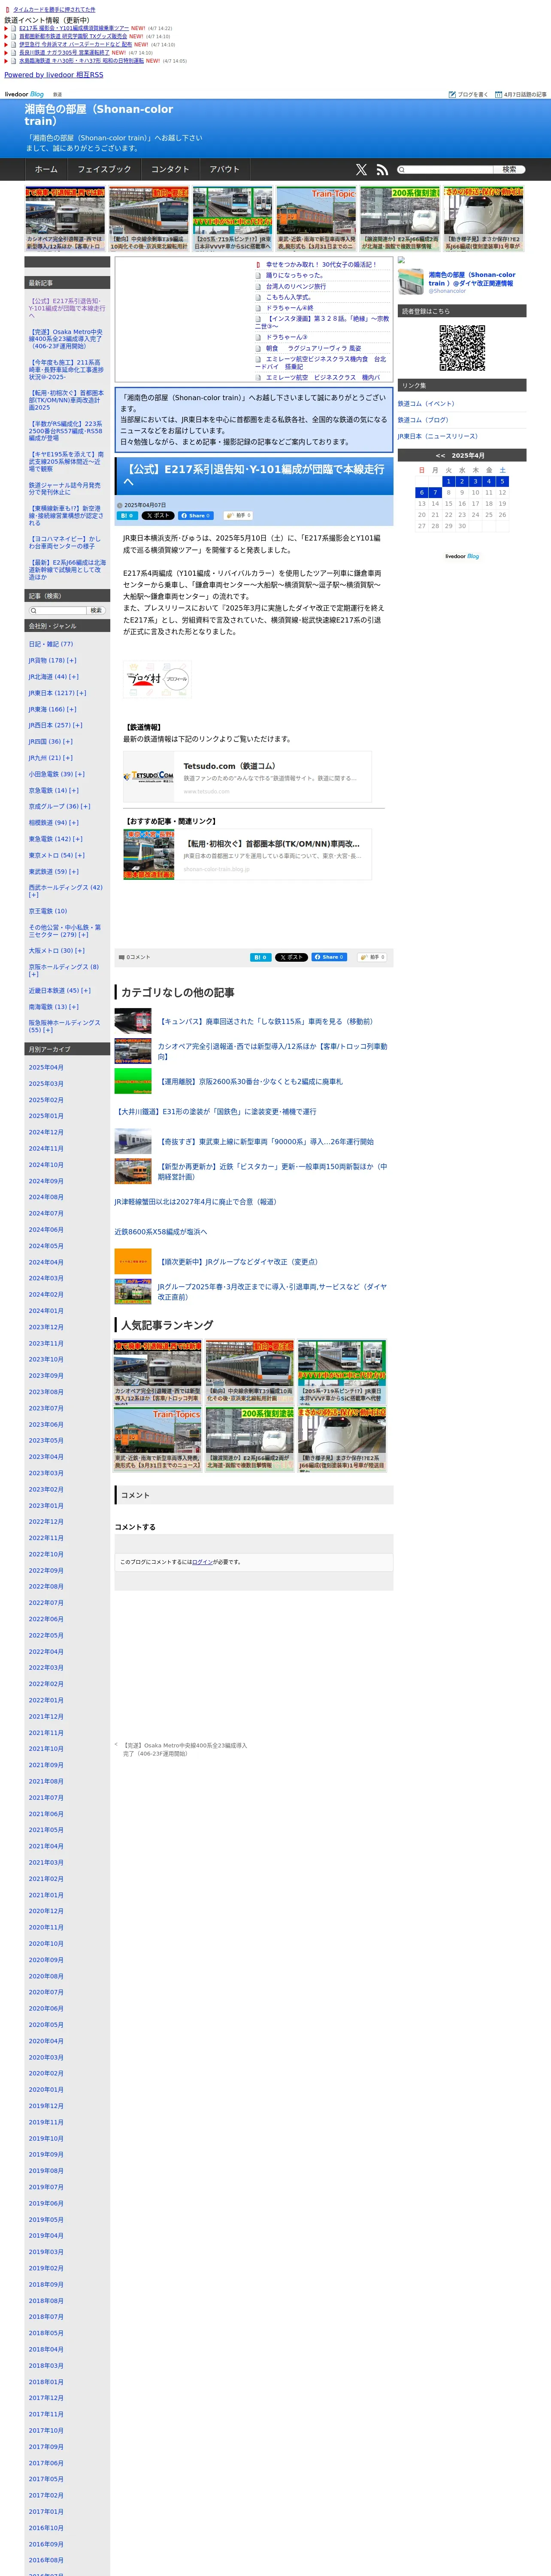Open 【完遂】Osaka Metro 400系 recent article
The height and width of the screenshot is (2576, 551).
(x=66, y=339)
